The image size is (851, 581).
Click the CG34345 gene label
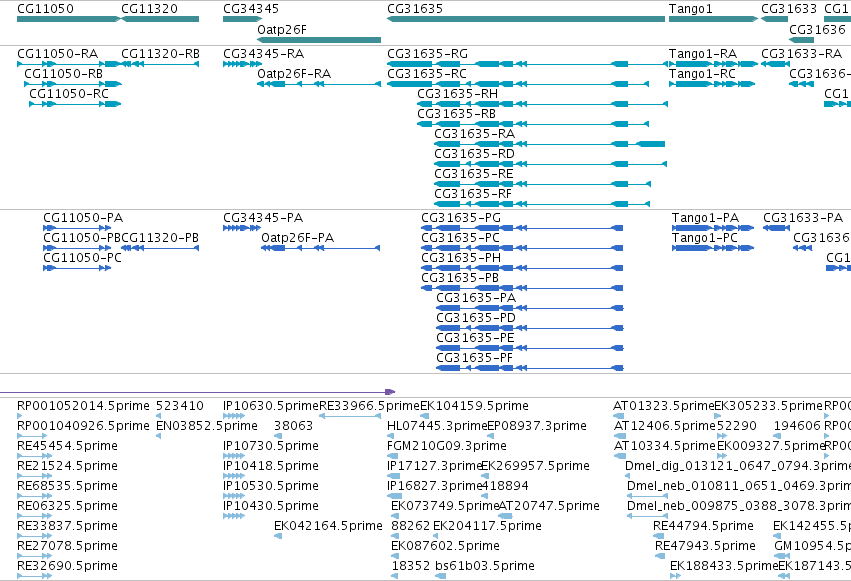(251, 9)
